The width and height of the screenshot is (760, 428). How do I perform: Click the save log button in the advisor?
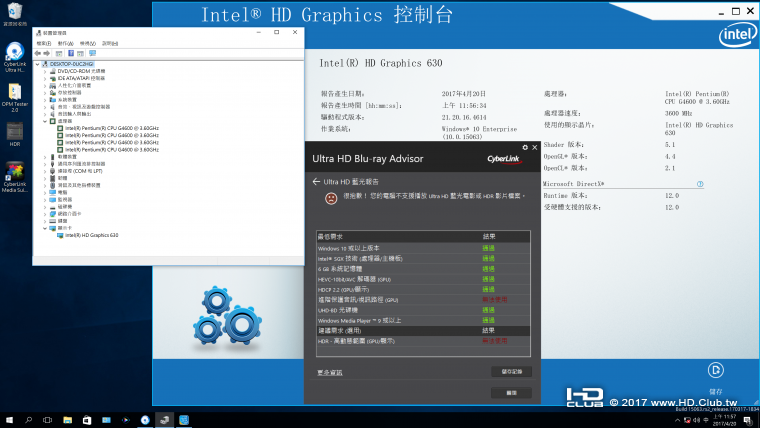[x=511, y=371]
